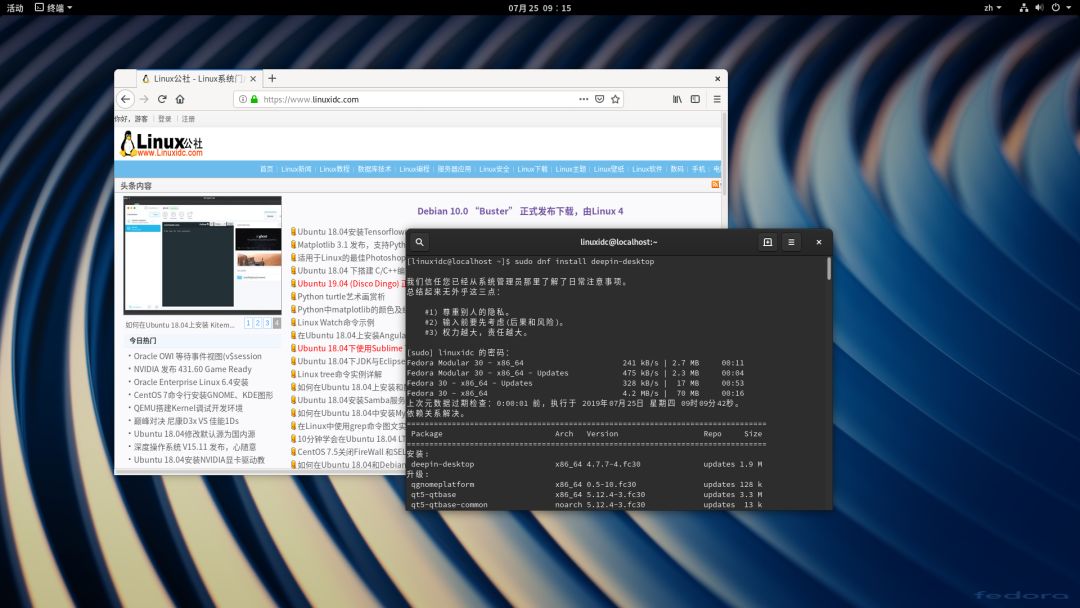Open Firefox library icon

point(677,99)
